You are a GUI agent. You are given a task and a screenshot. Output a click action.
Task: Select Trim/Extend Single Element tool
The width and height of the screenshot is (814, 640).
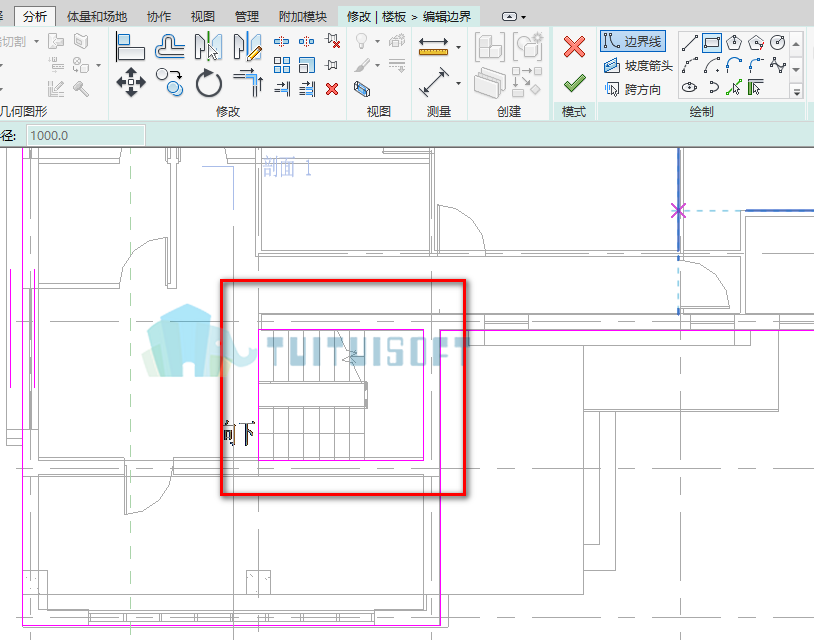coord(281,89)
